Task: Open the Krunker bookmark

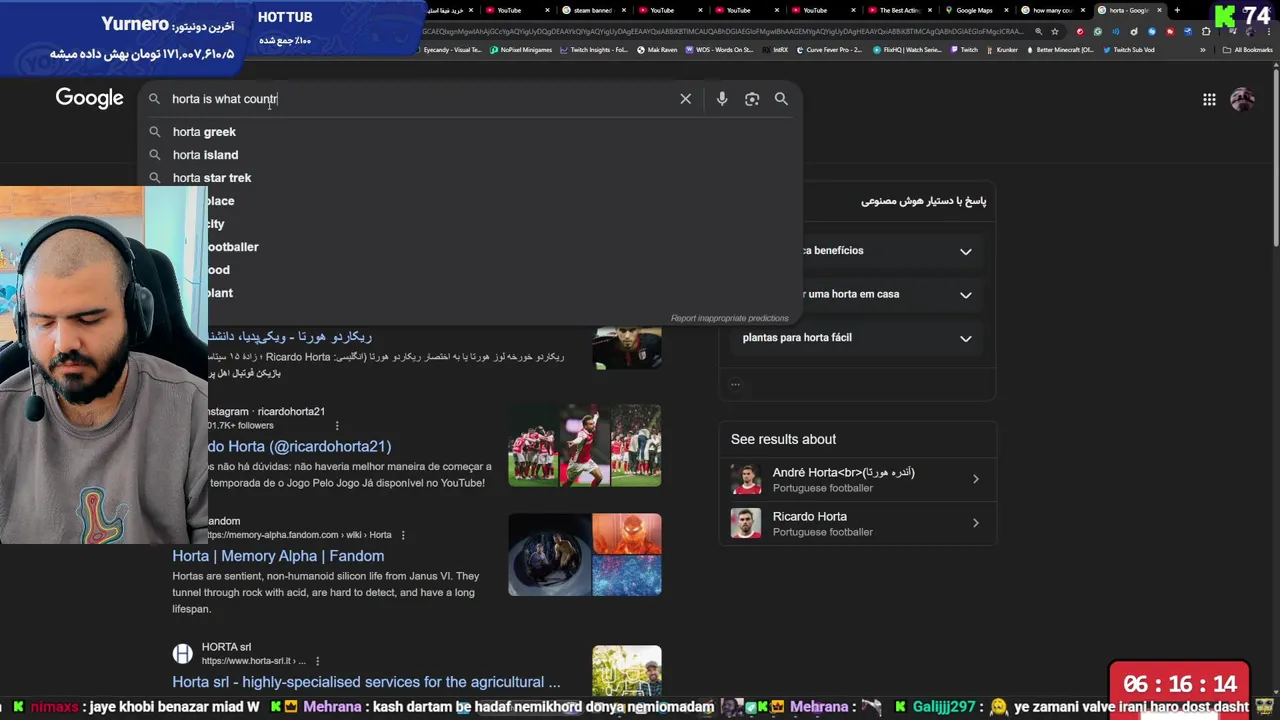Action: coord(1001,50)
